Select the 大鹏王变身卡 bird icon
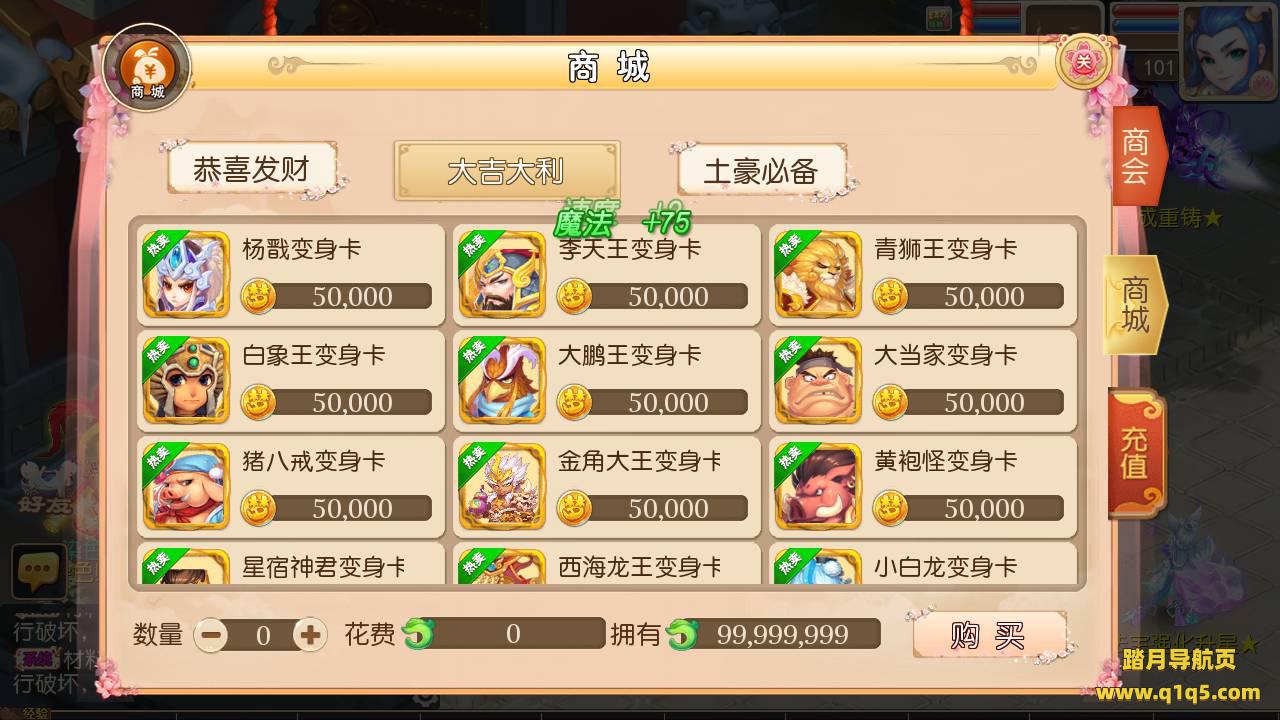 click(502, 380)
